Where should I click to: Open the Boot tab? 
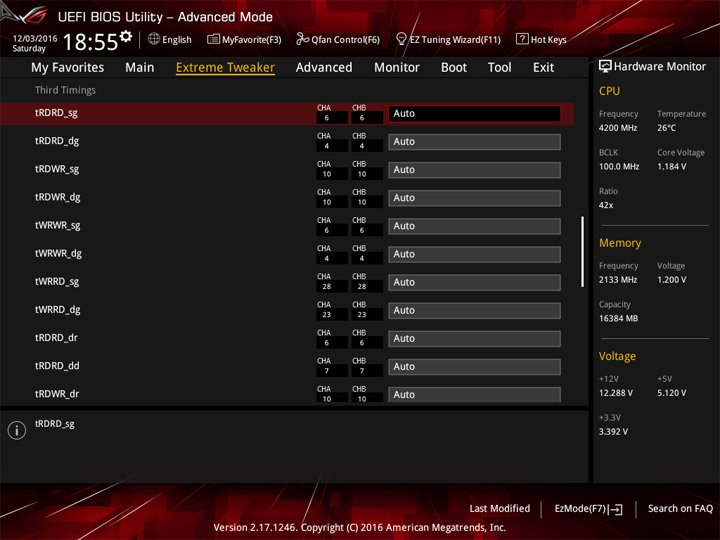click(454, 68)
